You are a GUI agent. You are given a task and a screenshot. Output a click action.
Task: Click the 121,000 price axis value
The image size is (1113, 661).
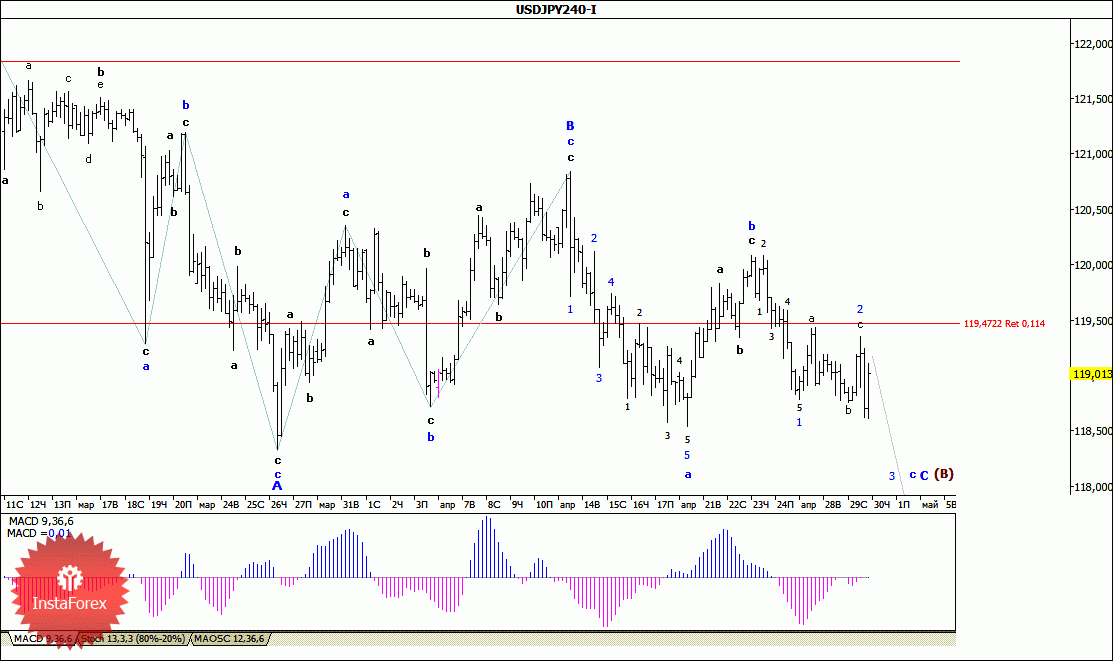(x=1093, y=154)
